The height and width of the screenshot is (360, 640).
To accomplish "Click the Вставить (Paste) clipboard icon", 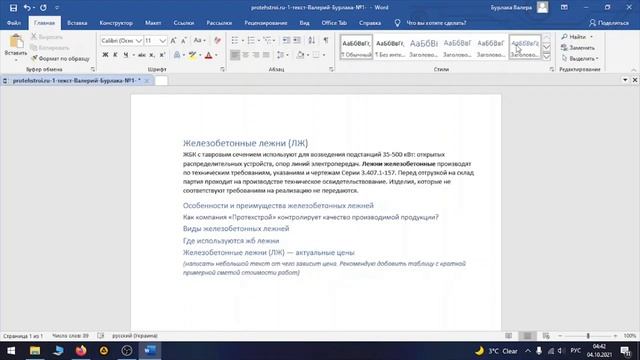I will click(x=16, y=41).
